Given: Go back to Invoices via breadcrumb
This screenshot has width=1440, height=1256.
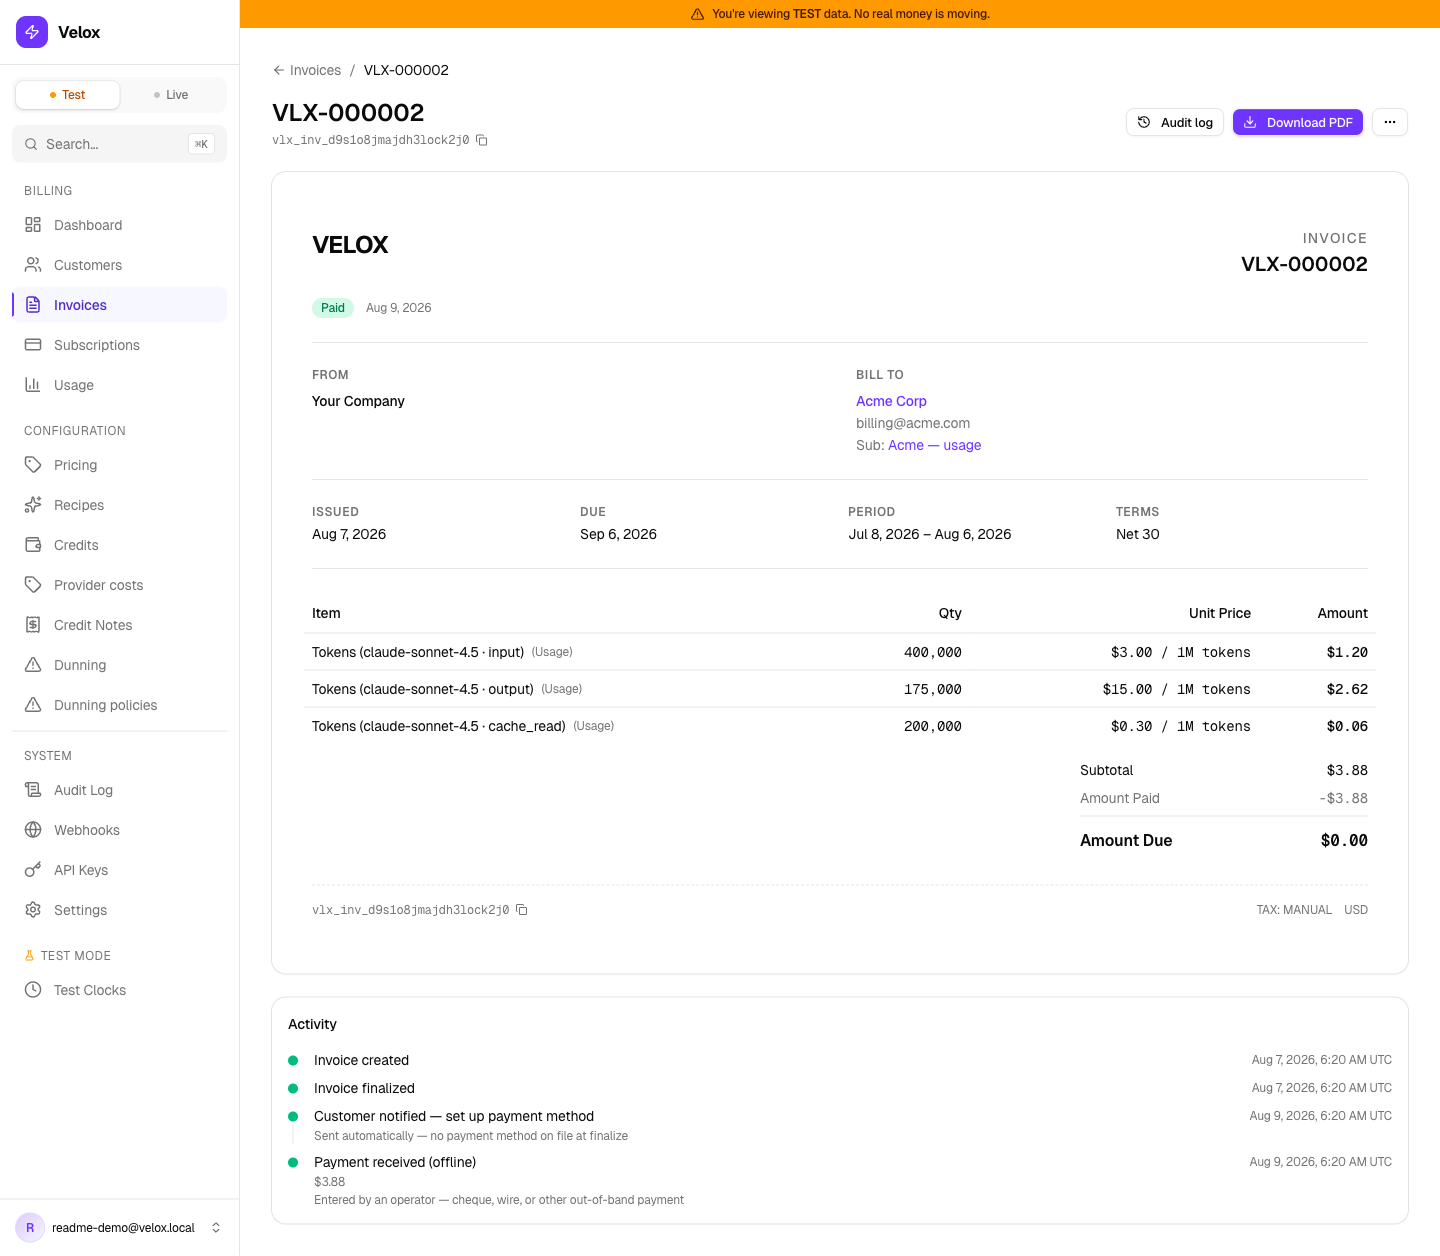Looking at the screenshot, I should pyautogui.click(x=307, y=70).
